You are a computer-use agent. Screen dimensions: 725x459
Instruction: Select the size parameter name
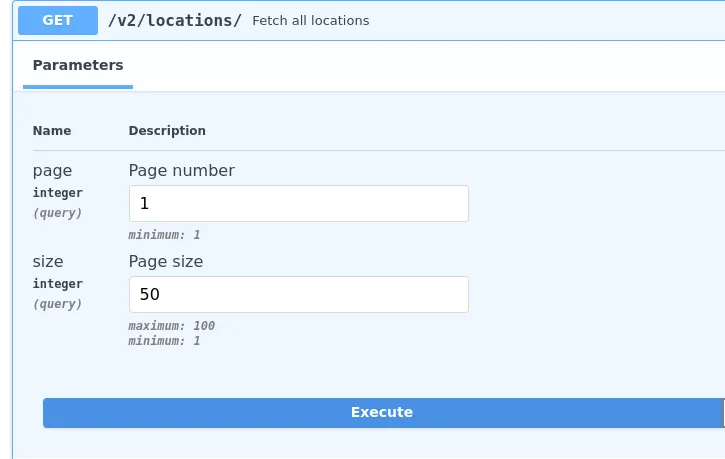pyautogui.click(x=48, y=262)
